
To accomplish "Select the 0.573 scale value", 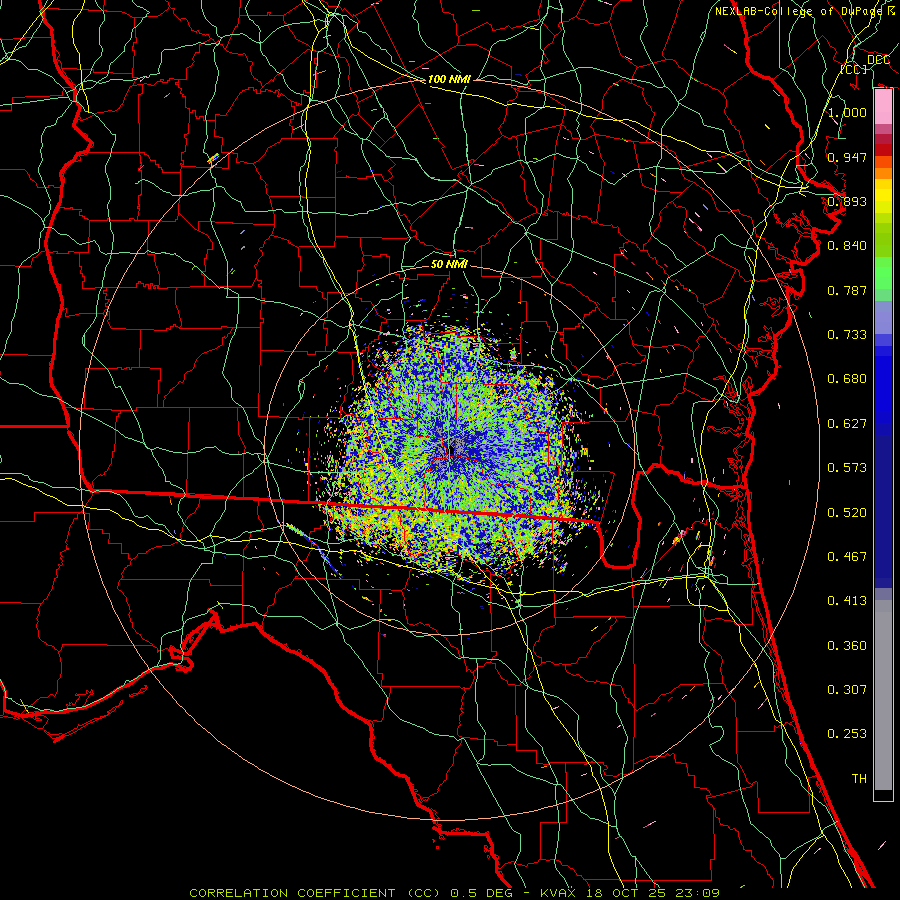I will 847,468.
